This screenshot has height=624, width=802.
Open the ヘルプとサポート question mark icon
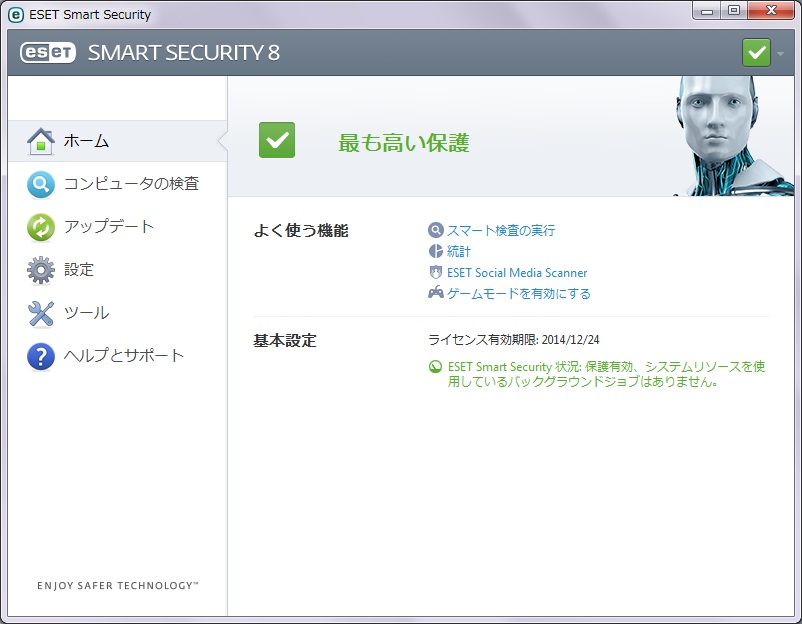coord(40,355)
